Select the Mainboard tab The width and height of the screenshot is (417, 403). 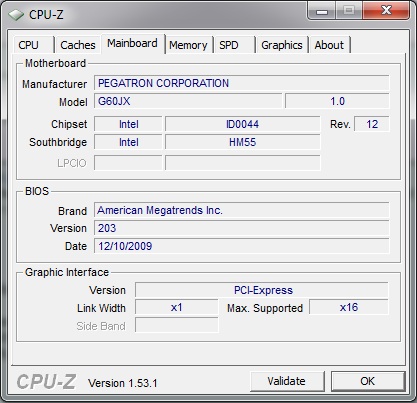coord(133,43)
